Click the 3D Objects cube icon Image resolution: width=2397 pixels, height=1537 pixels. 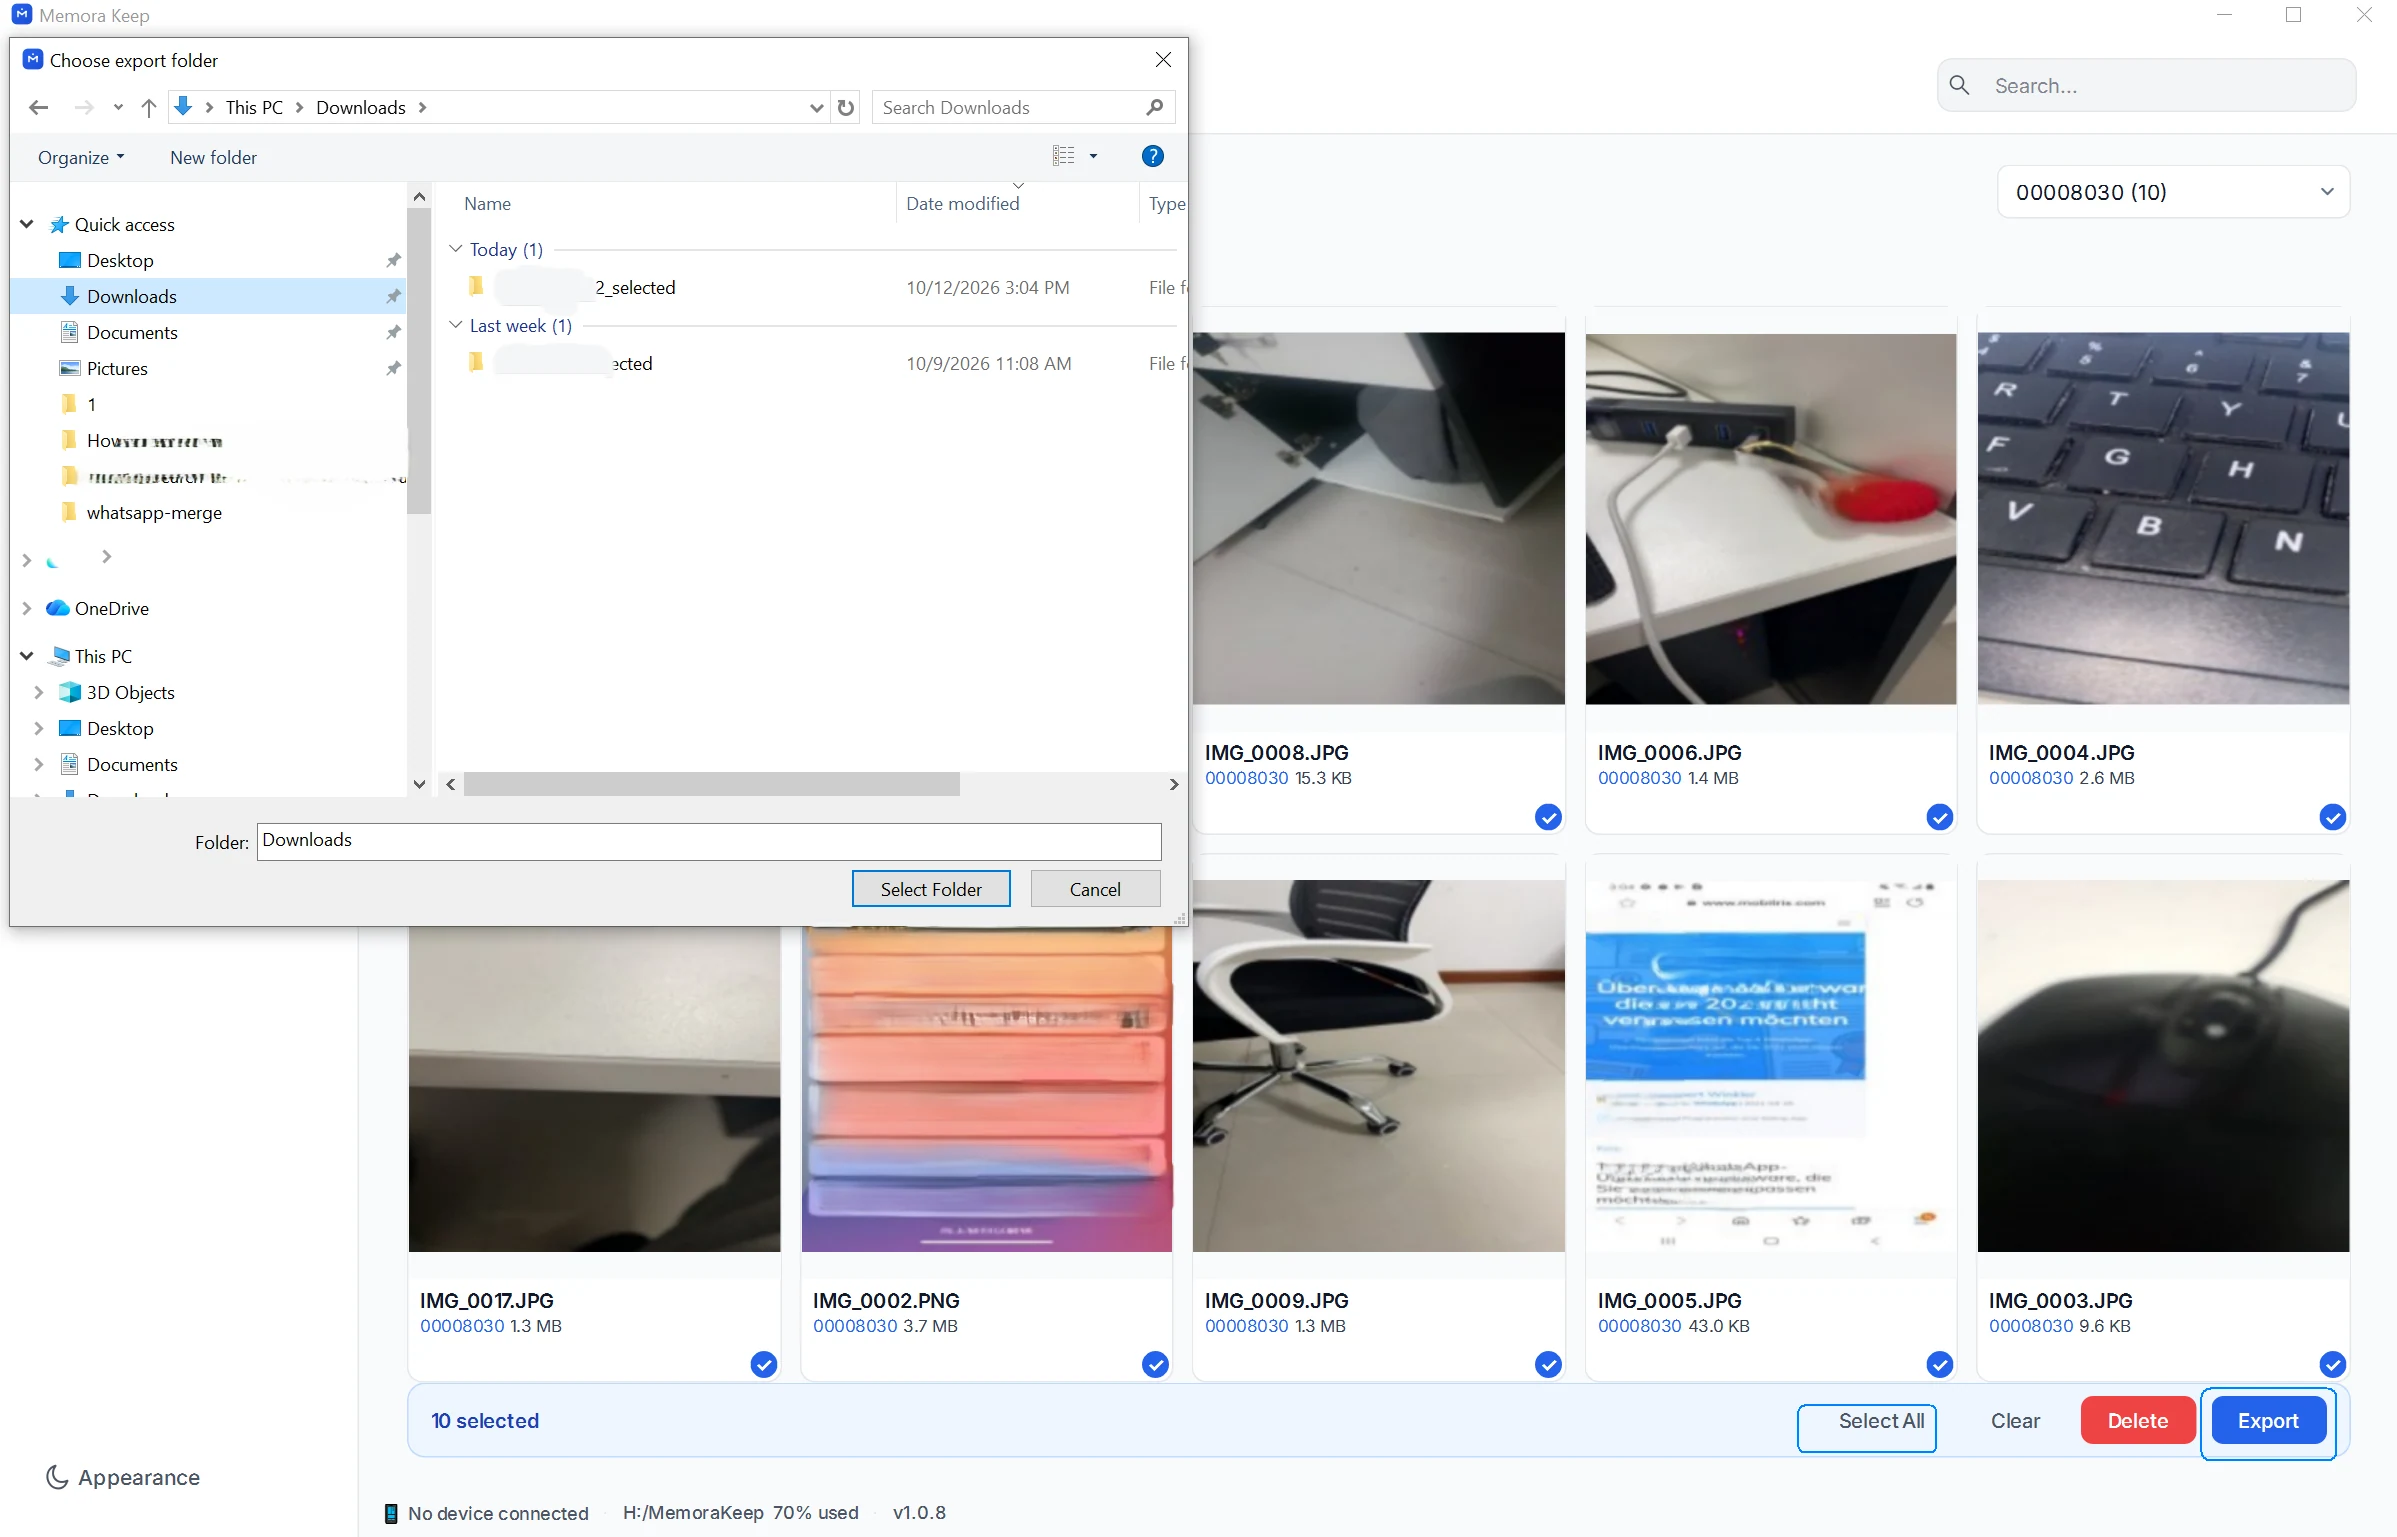69,692
